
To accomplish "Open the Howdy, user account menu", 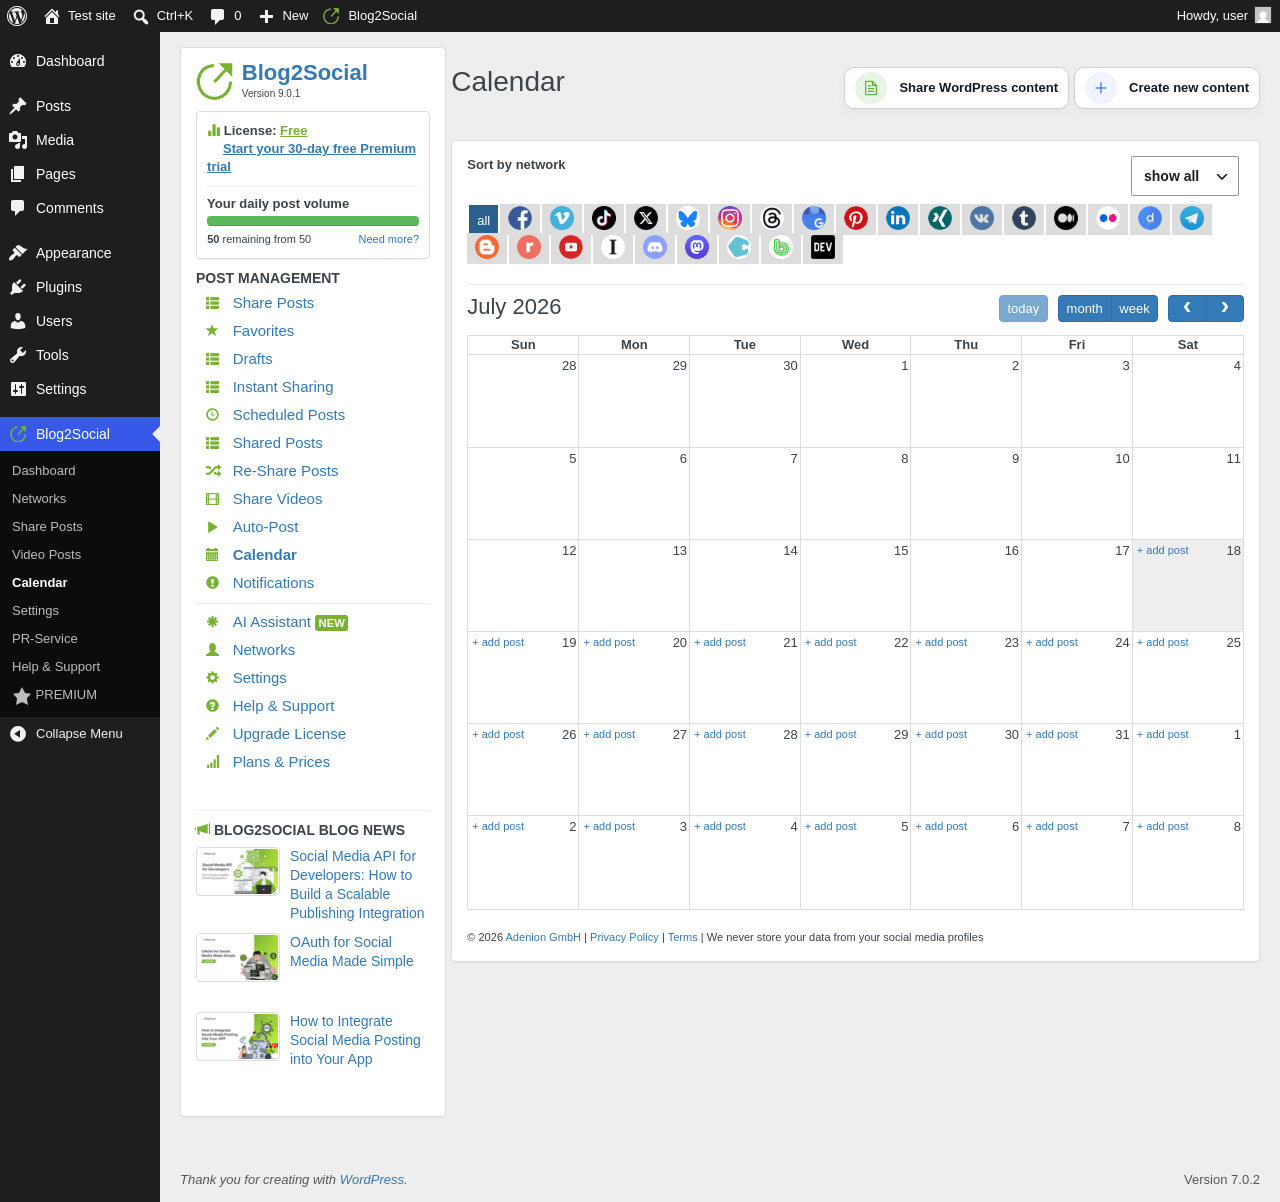I will pos(1223,16).
